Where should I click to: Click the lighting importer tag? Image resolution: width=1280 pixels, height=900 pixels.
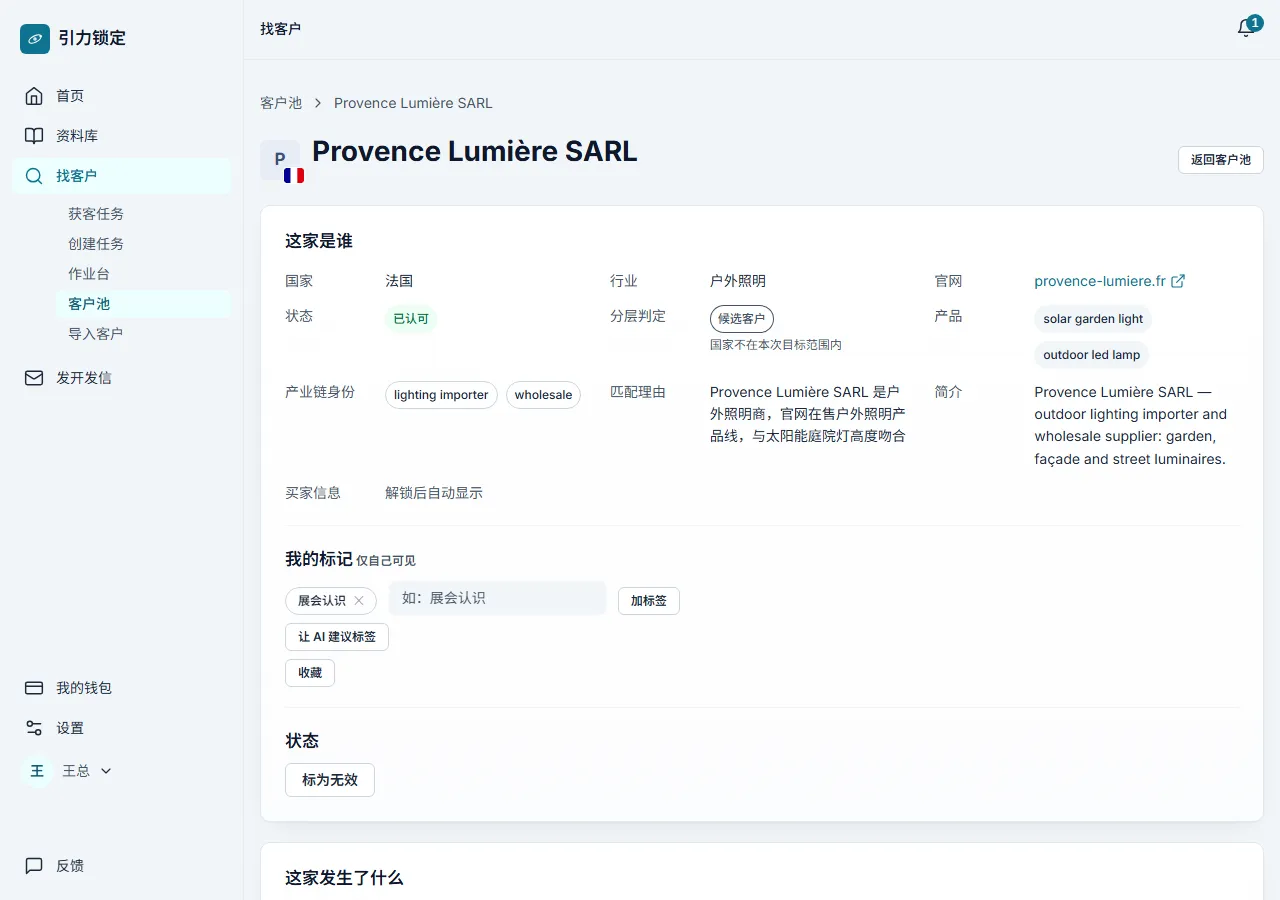coord(441,395)
